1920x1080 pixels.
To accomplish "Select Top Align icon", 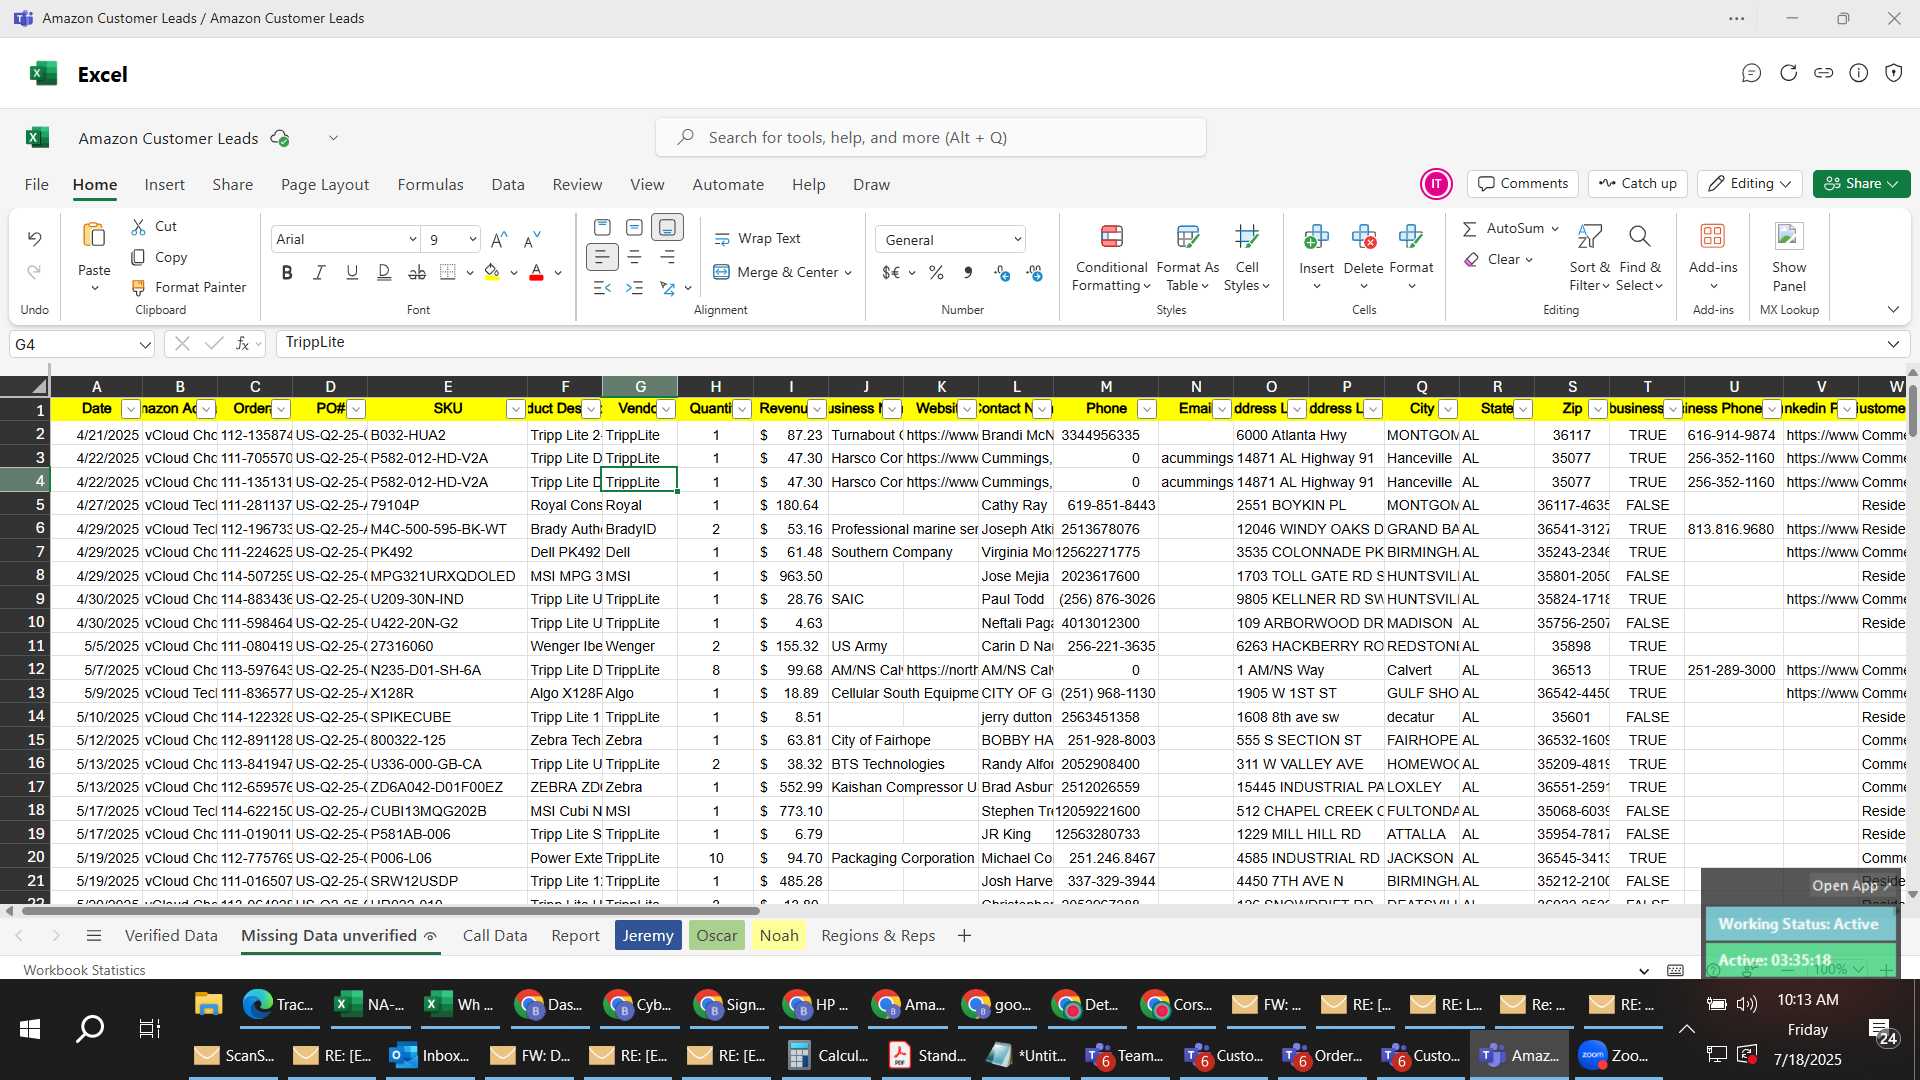I will (x=602, y=227).
